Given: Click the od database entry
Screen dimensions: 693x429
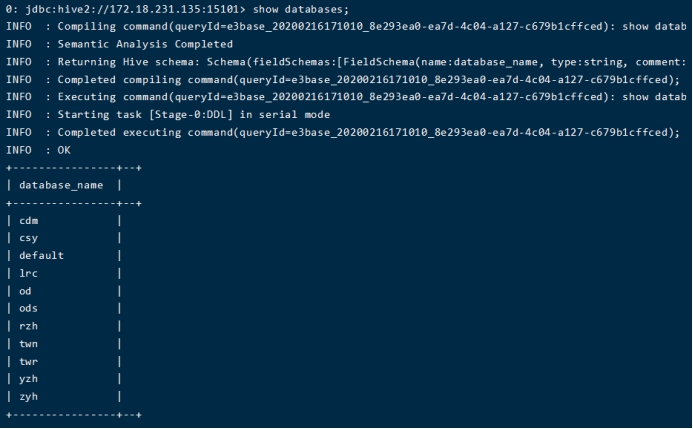Looking at the screenshot, I should tap(25, 291).
